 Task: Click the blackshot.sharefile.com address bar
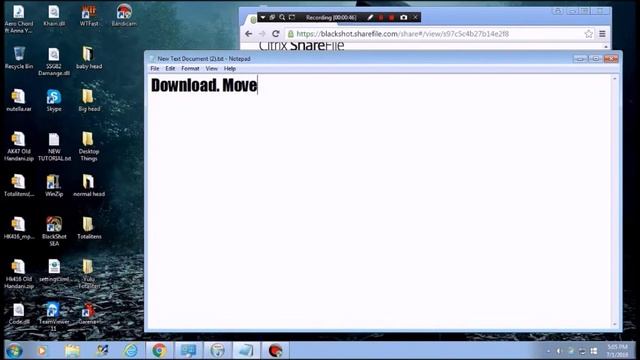point(440,34)
